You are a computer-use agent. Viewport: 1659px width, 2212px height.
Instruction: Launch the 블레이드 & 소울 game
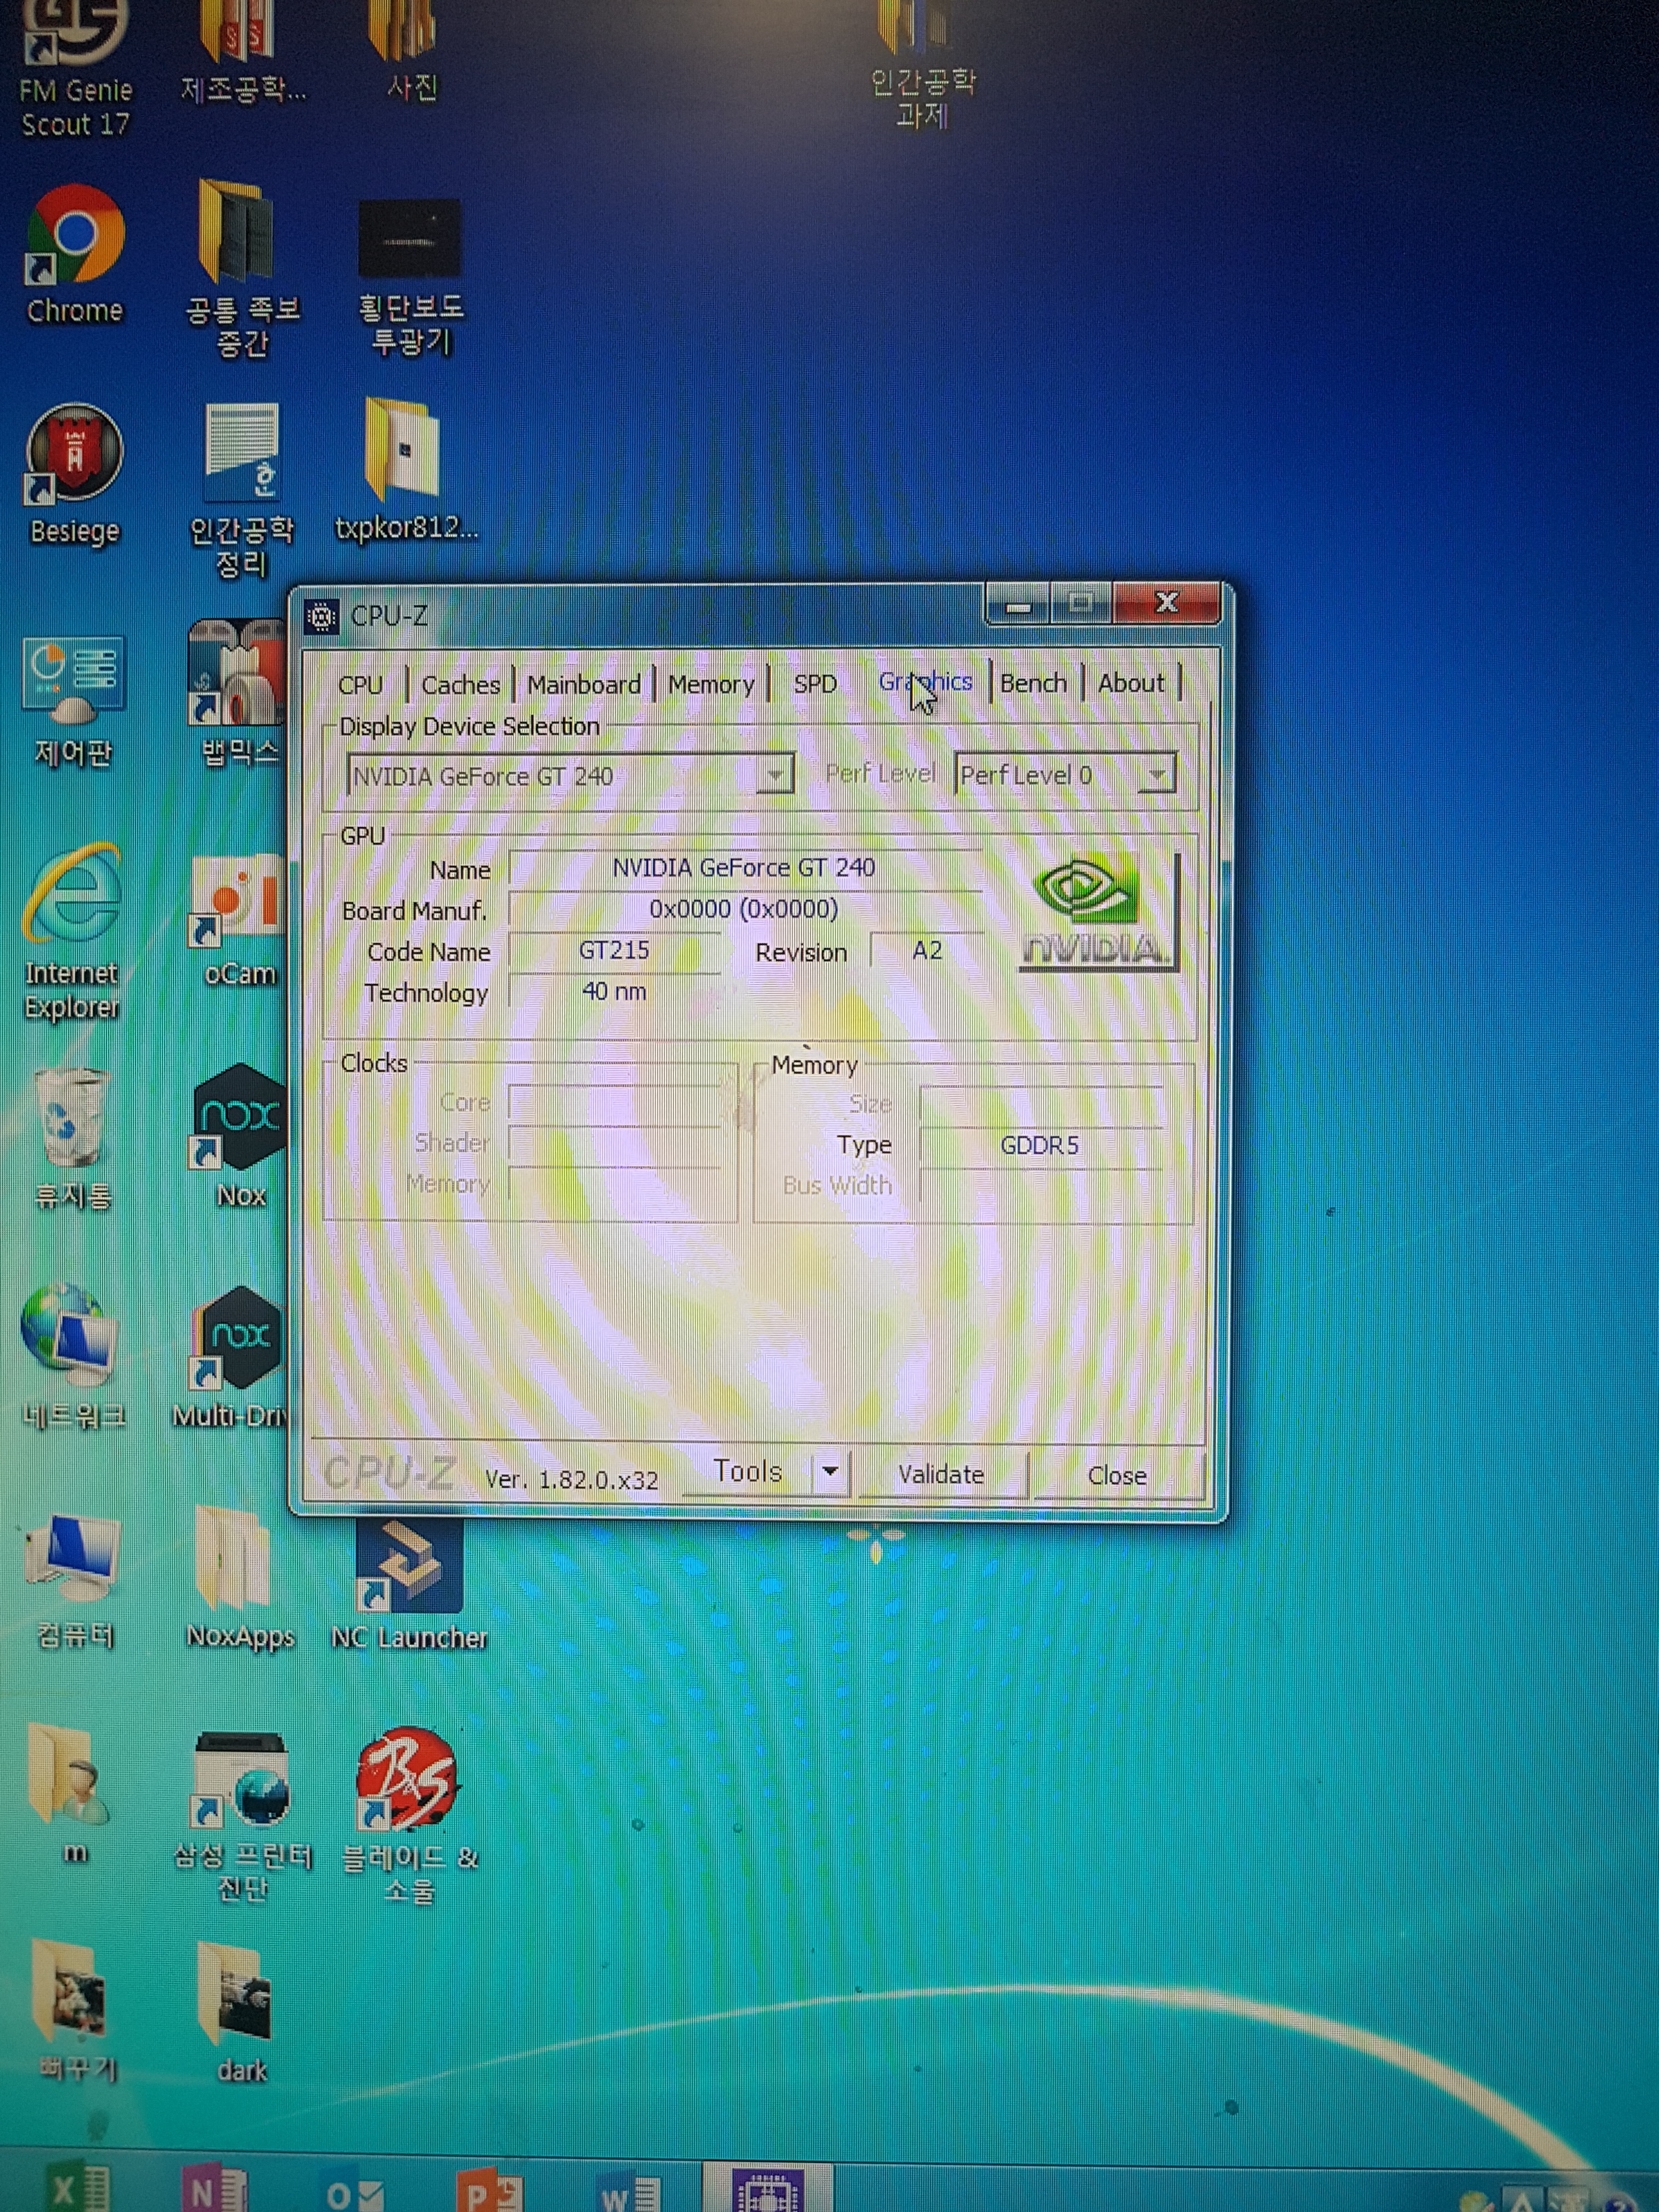pos(409,1815)
